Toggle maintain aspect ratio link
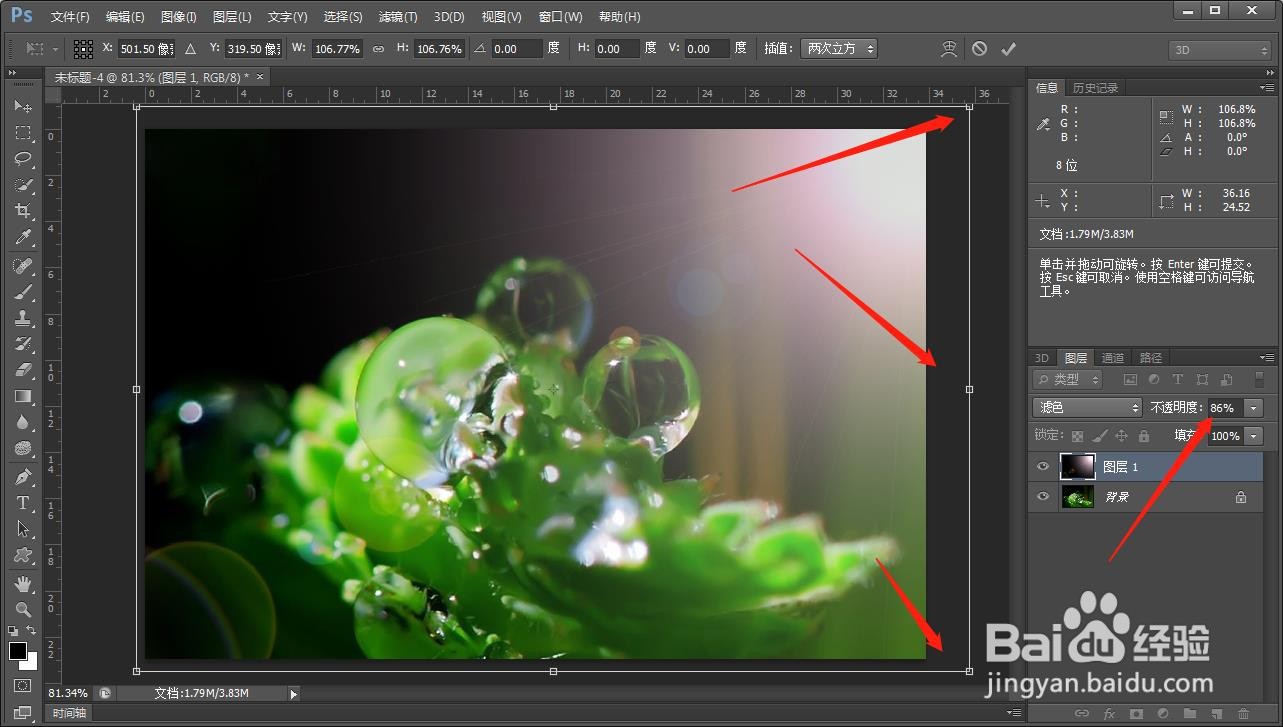Image resolution: width=1283 pixels, height=727 pixels. click(x=378, y=48)
